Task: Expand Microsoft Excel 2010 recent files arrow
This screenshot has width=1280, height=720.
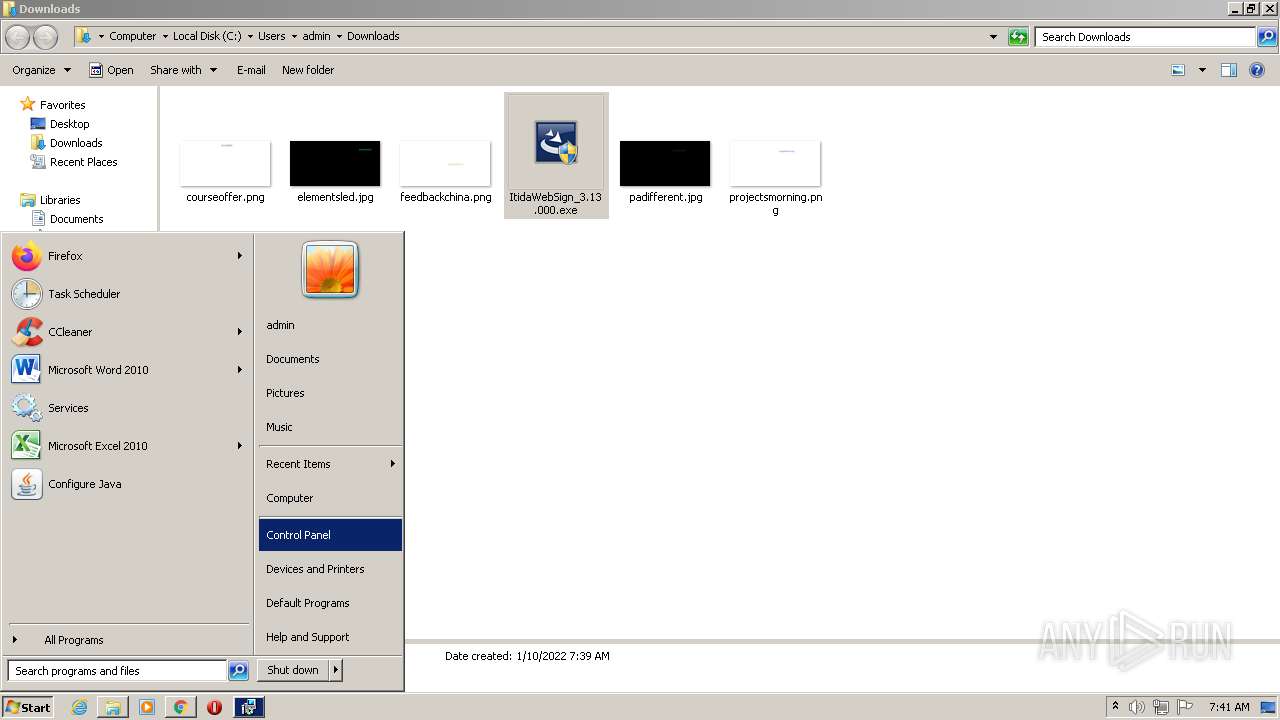Action: pos(240,446)
